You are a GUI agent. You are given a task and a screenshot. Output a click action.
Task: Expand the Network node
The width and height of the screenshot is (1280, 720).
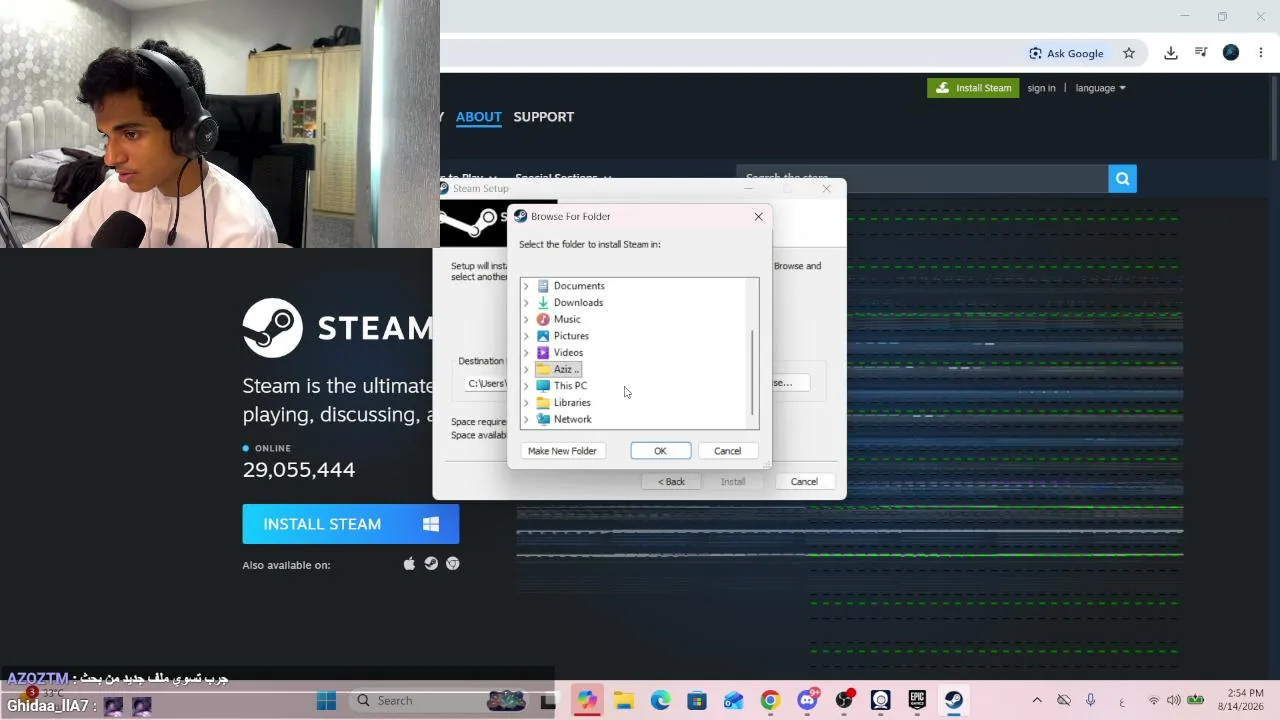pyautogui.click(x=526, y=419)
